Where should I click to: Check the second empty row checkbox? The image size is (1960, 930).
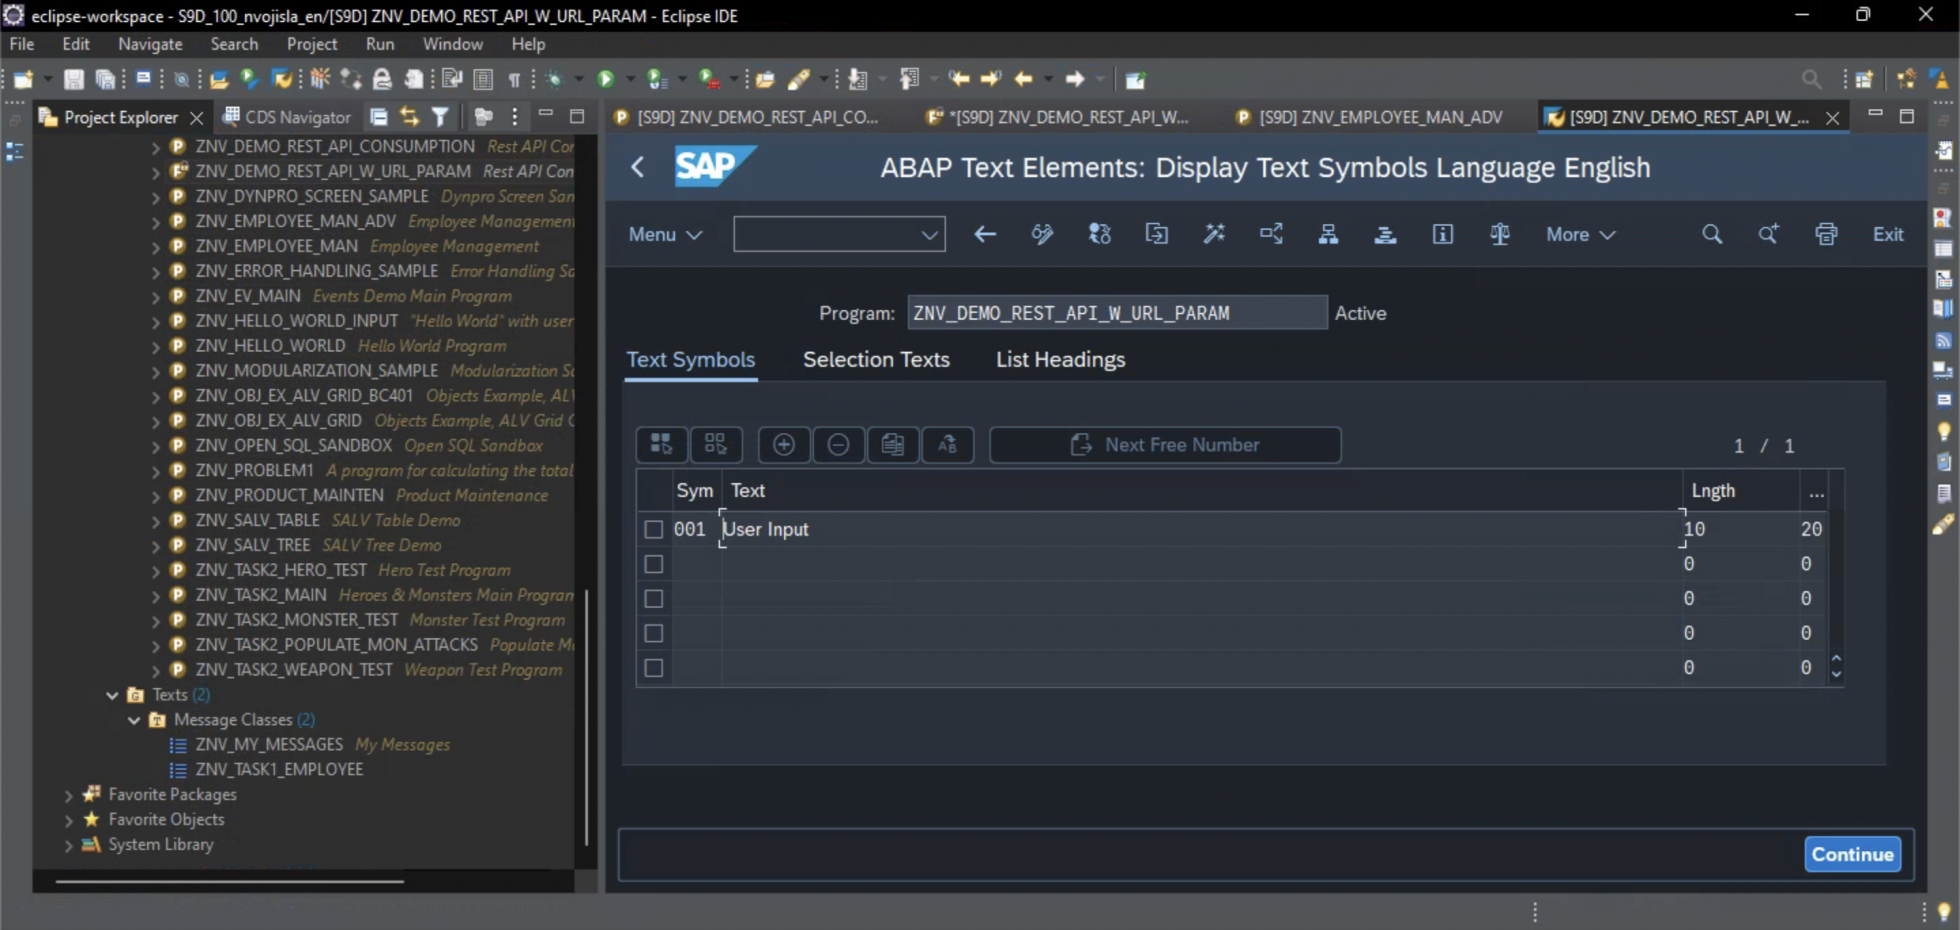click(654, 598)
